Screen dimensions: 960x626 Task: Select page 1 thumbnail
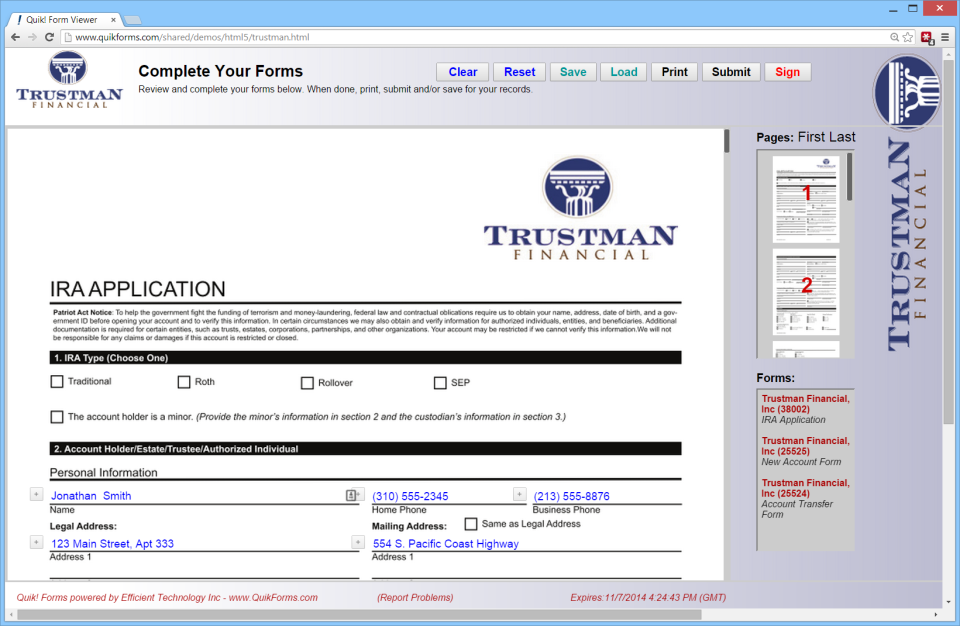[x=806, y=199]
